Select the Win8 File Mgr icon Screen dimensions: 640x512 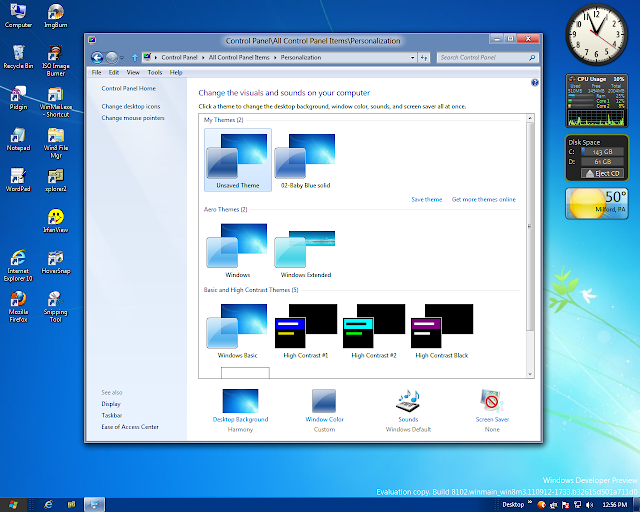point(56,143)
